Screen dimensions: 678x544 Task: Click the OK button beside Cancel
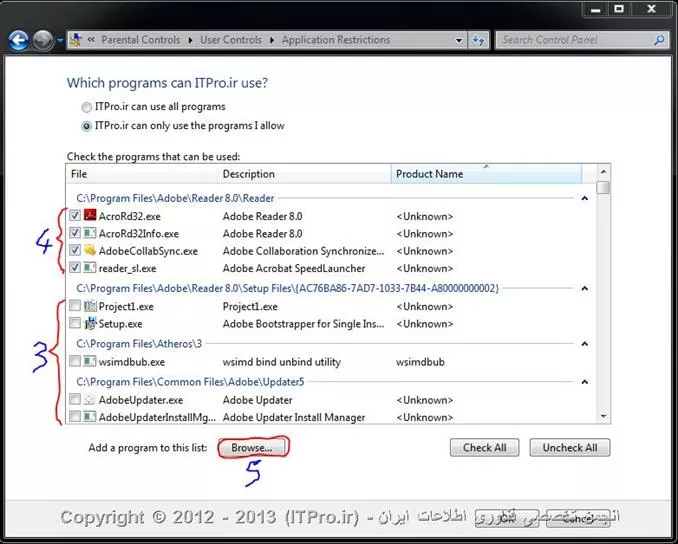click(507, 518)
